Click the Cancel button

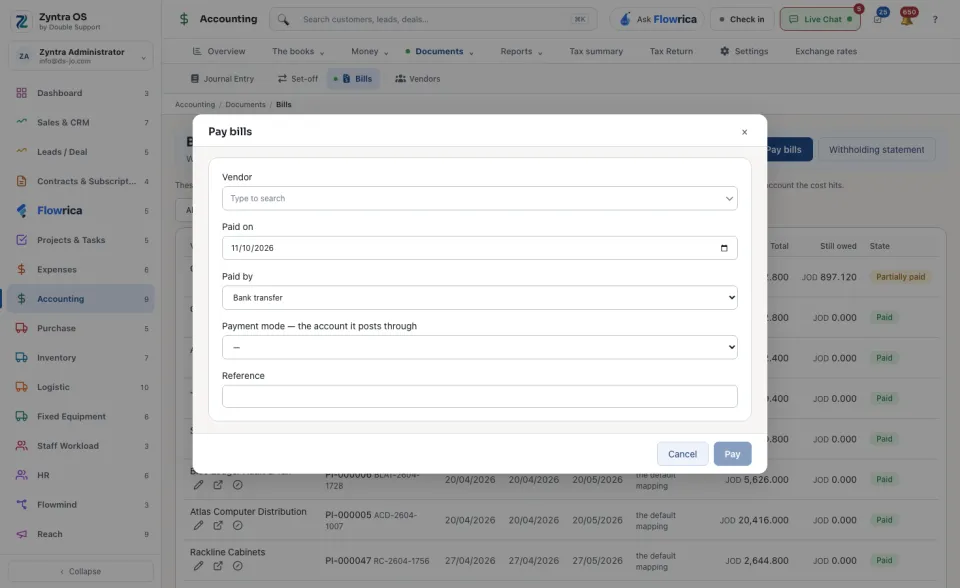click(x=682, y=454)
